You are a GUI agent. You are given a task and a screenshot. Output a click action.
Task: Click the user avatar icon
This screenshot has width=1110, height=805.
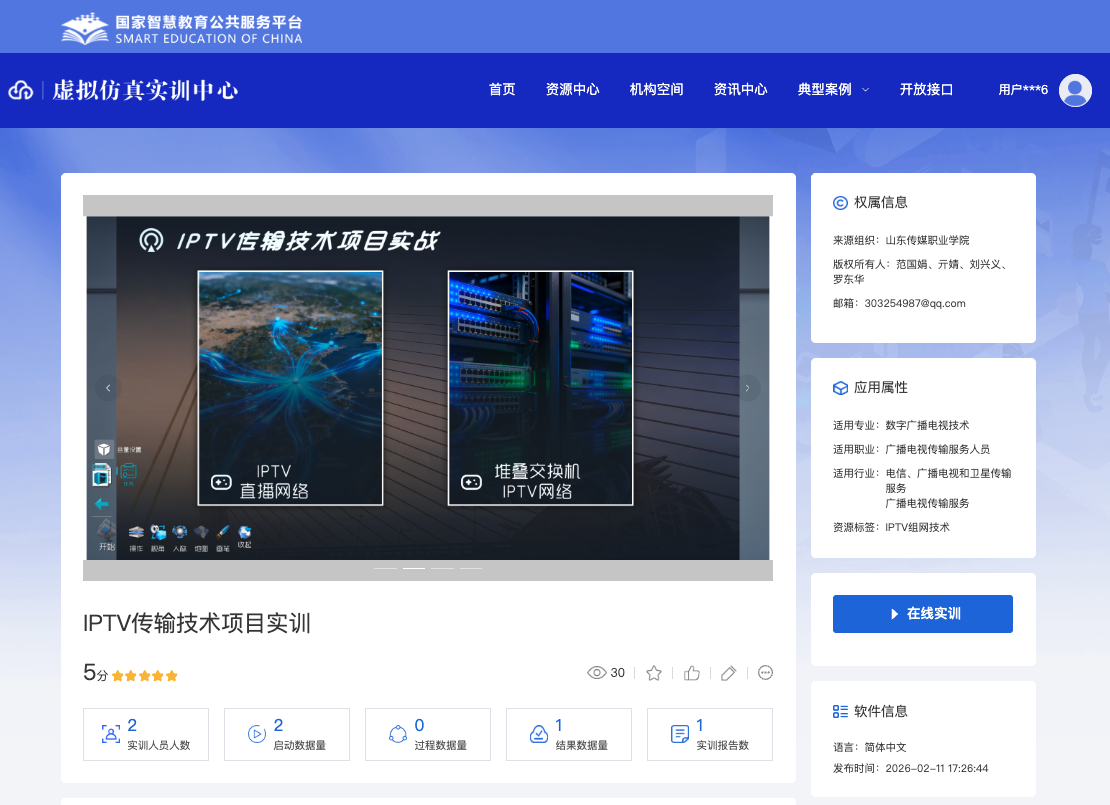coord(1075,90)
